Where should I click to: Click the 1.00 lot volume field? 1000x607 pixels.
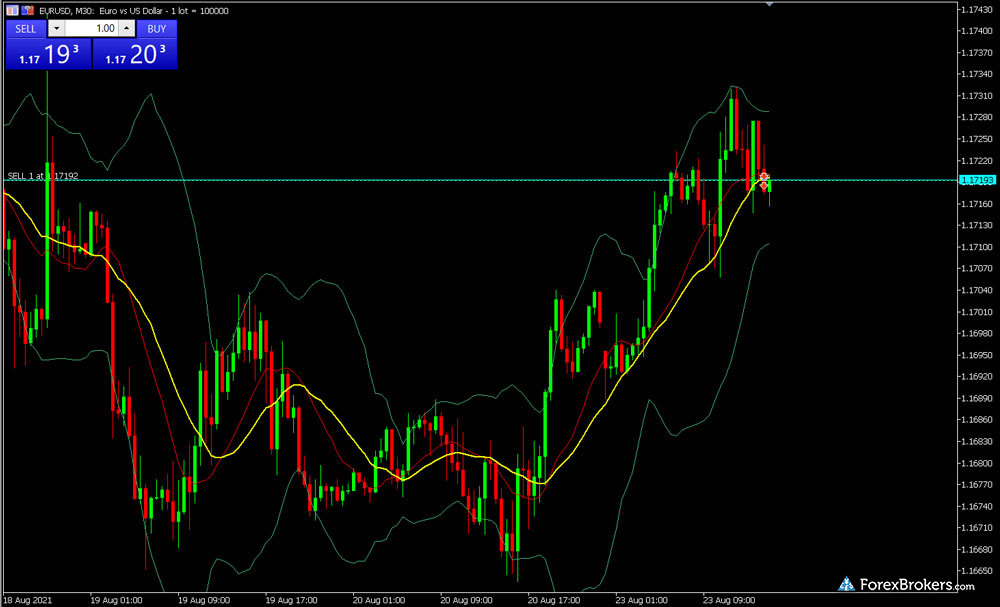tap(92, 29)
